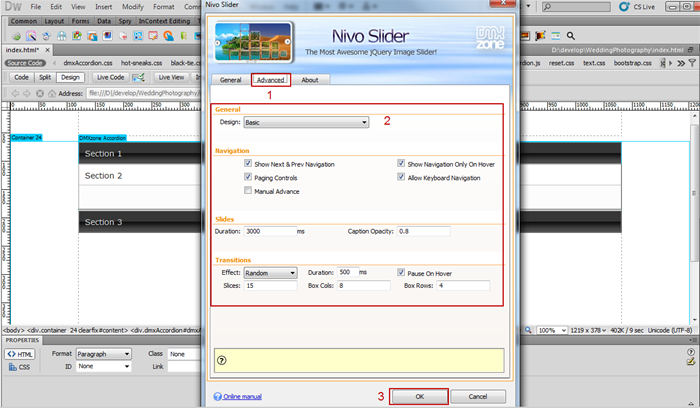Click the Home icon beside Address

[52, 93]
